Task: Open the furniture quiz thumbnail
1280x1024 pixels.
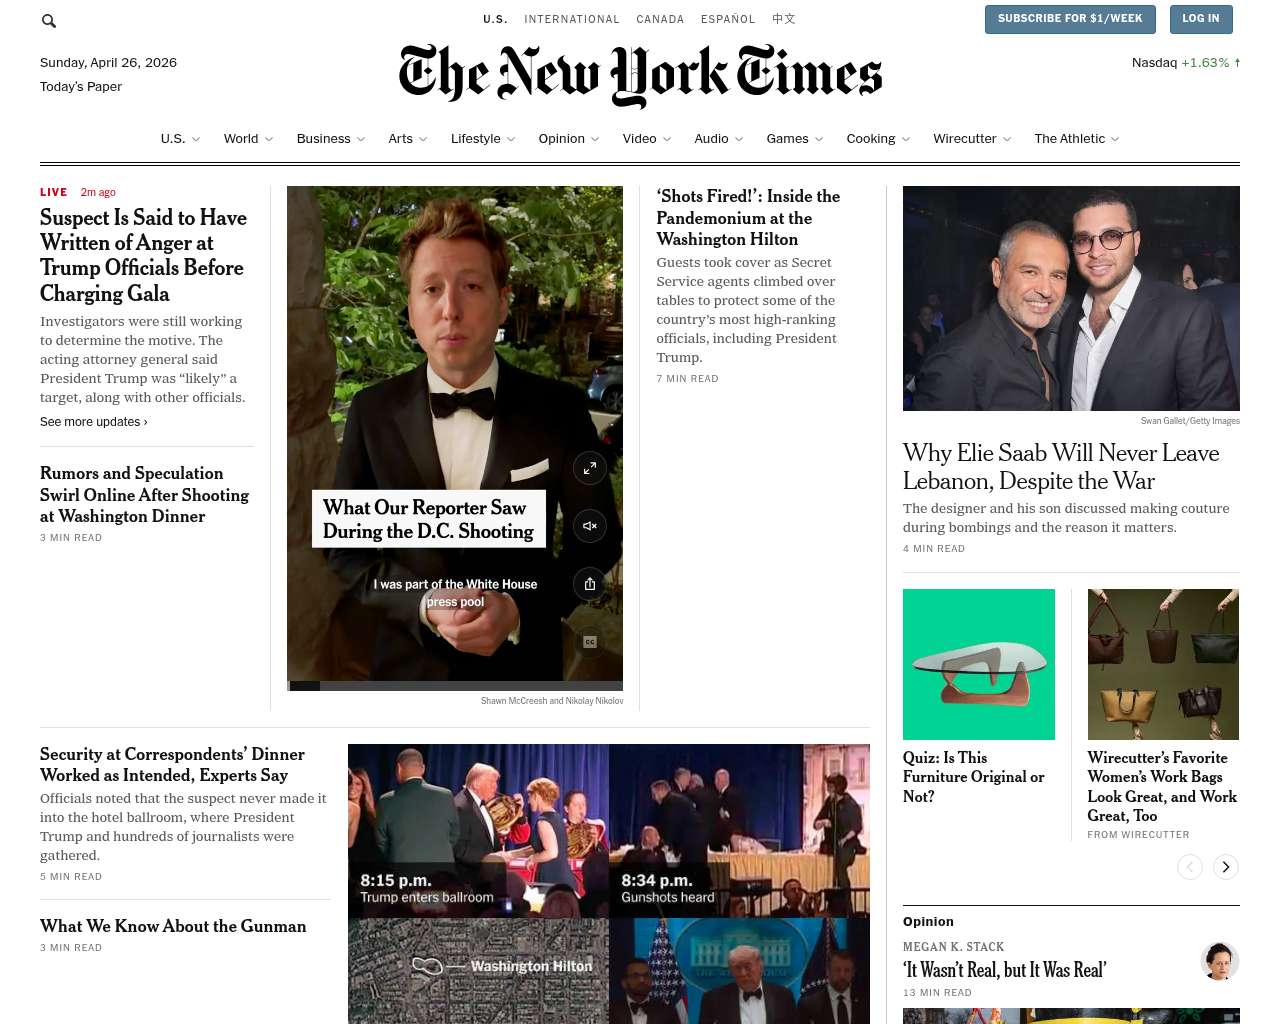Action: [x=979, y=664]
